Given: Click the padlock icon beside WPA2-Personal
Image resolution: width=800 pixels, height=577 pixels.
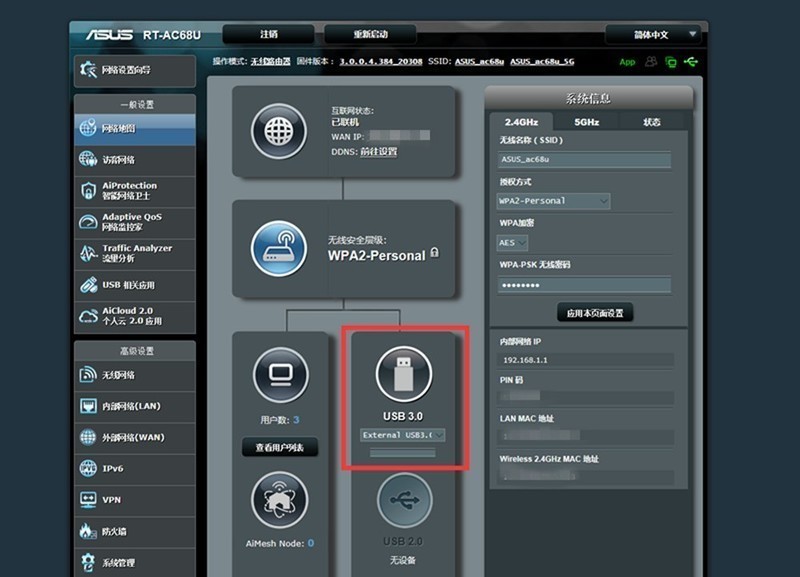Looking at the screenshot, I should 435,253.
